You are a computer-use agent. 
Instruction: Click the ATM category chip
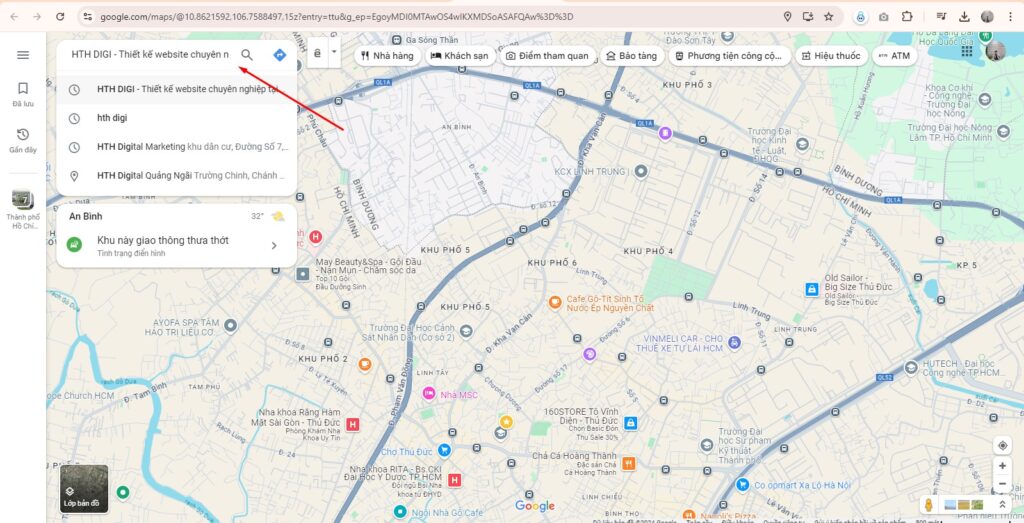pyautogui.click(x=894, y=55)
